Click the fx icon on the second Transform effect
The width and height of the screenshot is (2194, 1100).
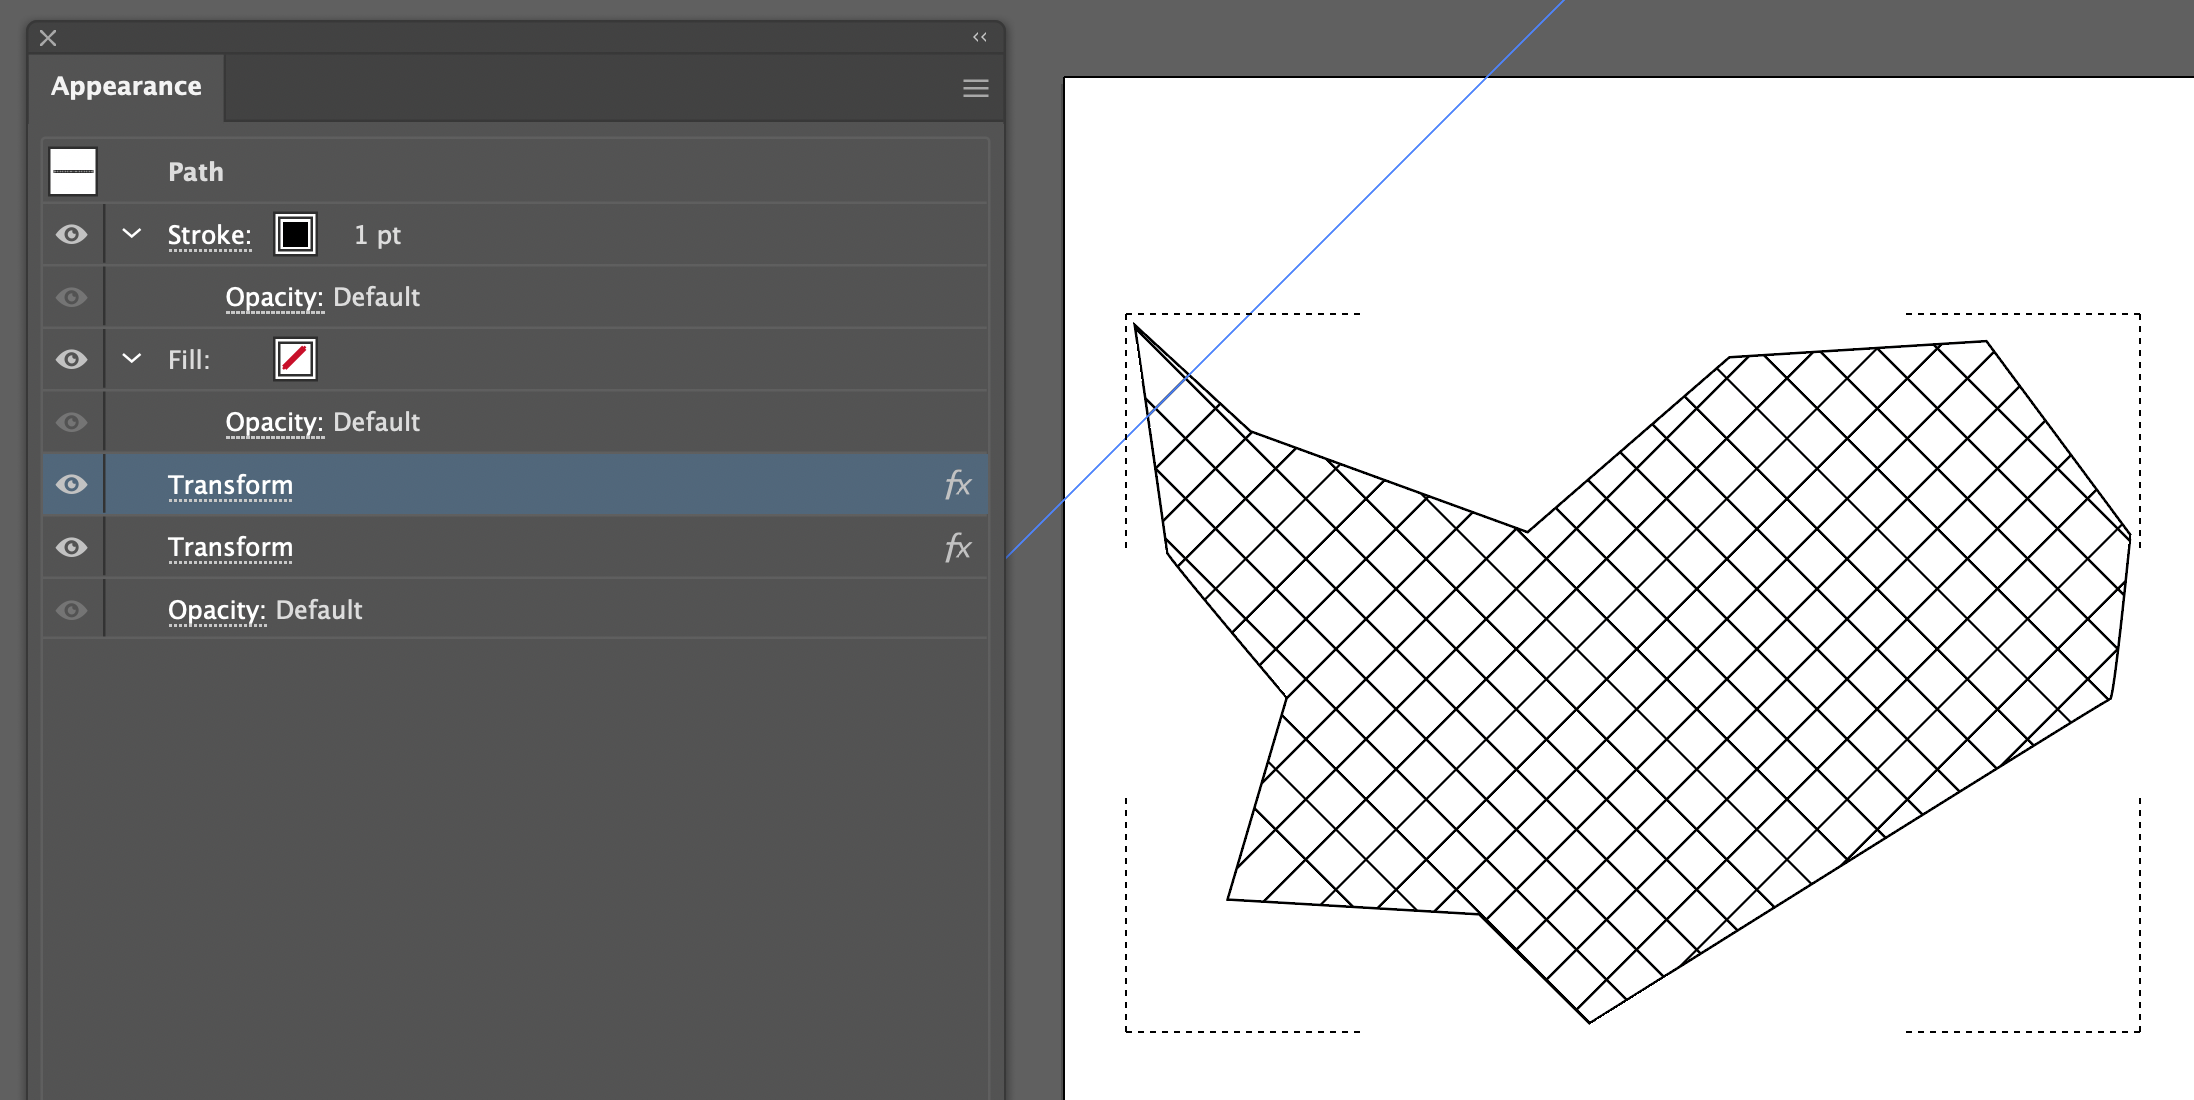pyautogui.click(x=957, y=547)
